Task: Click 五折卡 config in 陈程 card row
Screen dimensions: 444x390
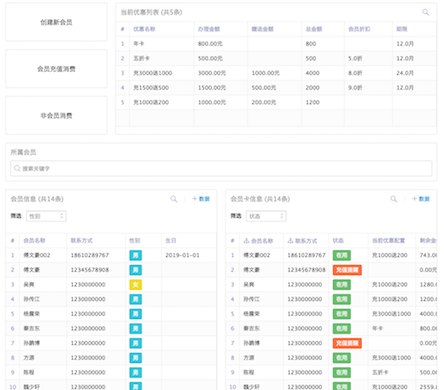Action: (x=380, y=373)
